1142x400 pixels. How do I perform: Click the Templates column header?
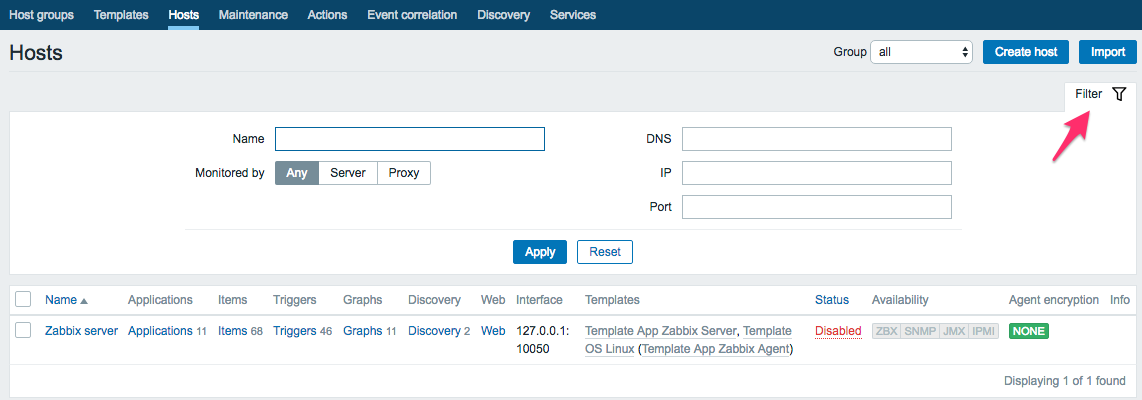[613, 299]
